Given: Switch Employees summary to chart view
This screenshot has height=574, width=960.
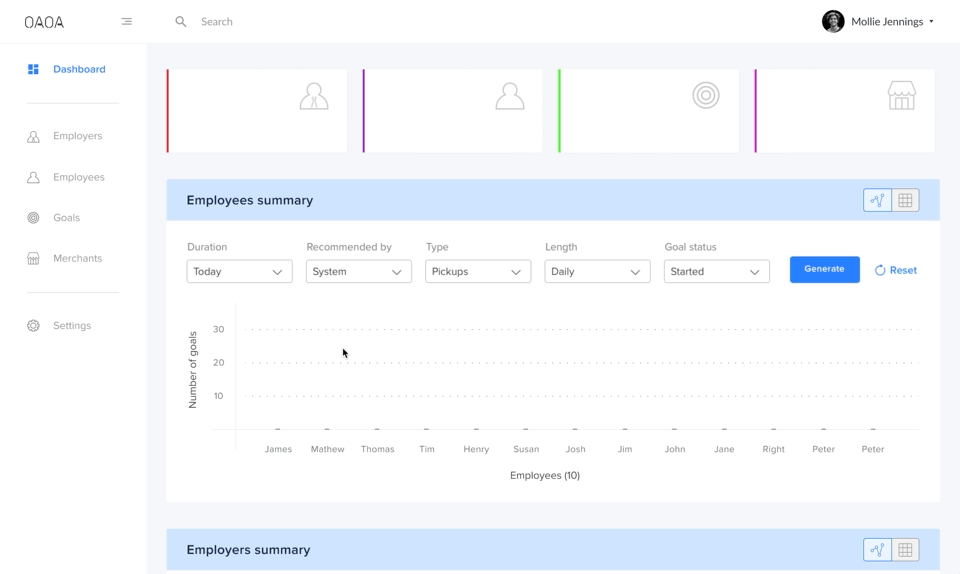Looking at the screenshot, I should point(877,200).
